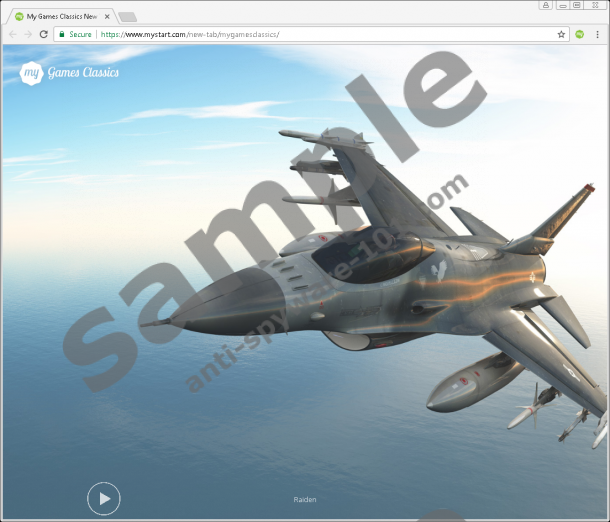Click the Chrome user profile icon

(546, 5)
